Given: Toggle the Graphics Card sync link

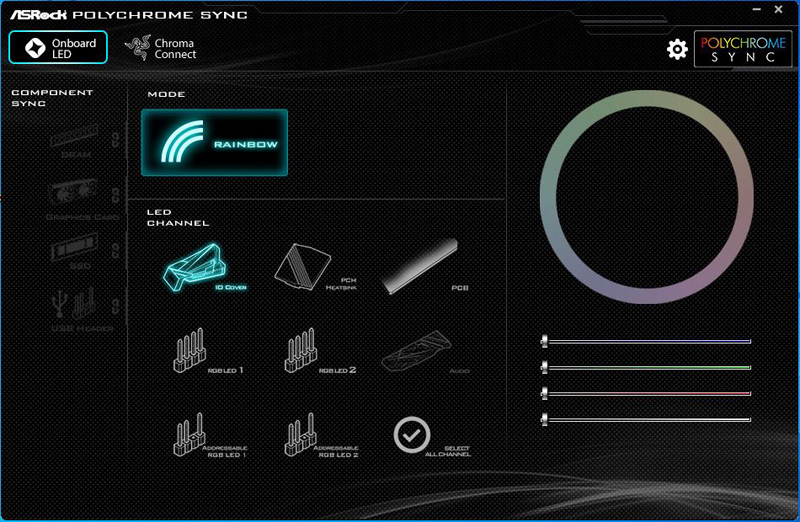Looking at the screenshot, I should 116,195.
